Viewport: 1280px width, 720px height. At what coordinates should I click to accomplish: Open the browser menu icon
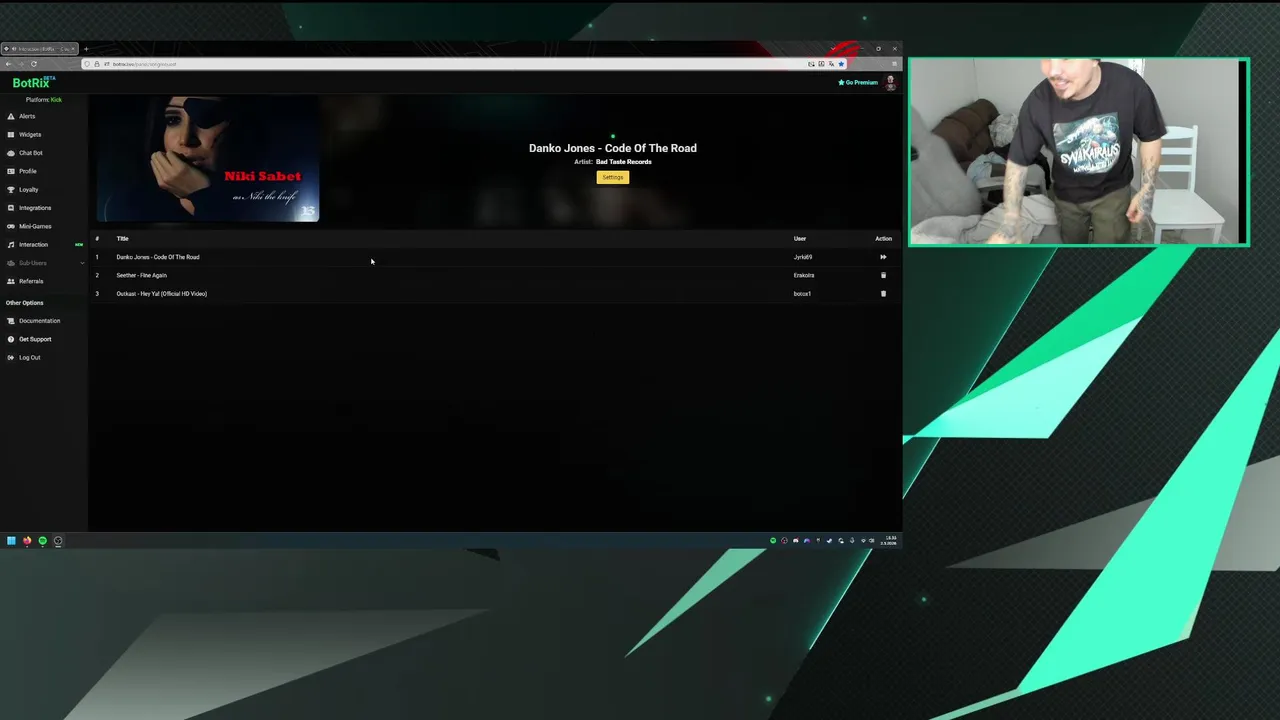coord(894,64)
